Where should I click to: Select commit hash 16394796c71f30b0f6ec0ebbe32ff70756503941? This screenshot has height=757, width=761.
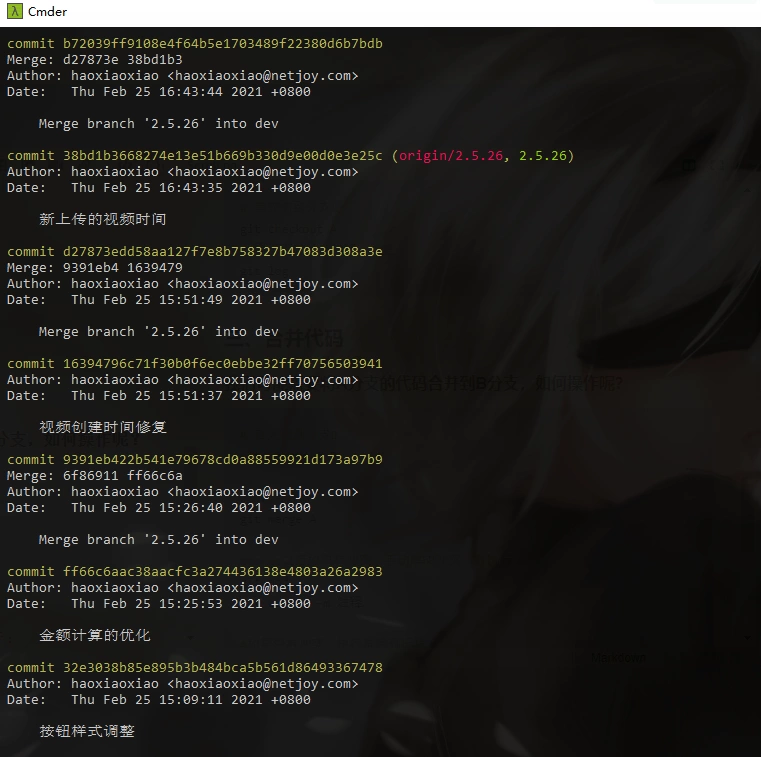tap(223, 364)
